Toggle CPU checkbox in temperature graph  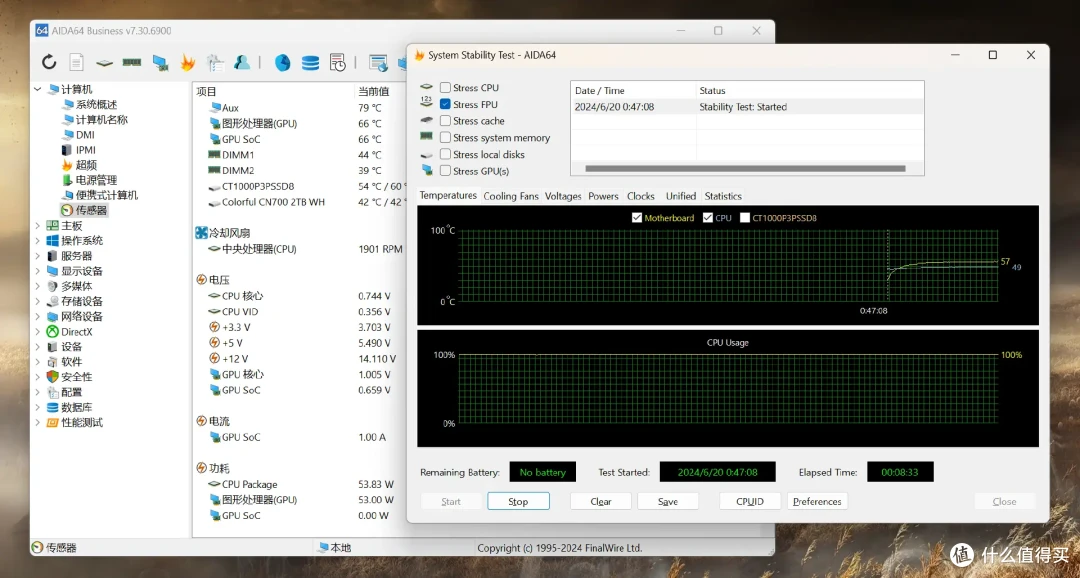(707, 218)
